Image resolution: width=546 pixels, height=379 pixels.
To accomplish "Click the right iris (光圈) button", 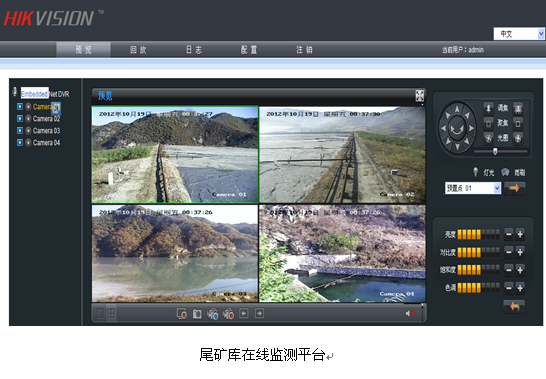I will click(518, 138).
